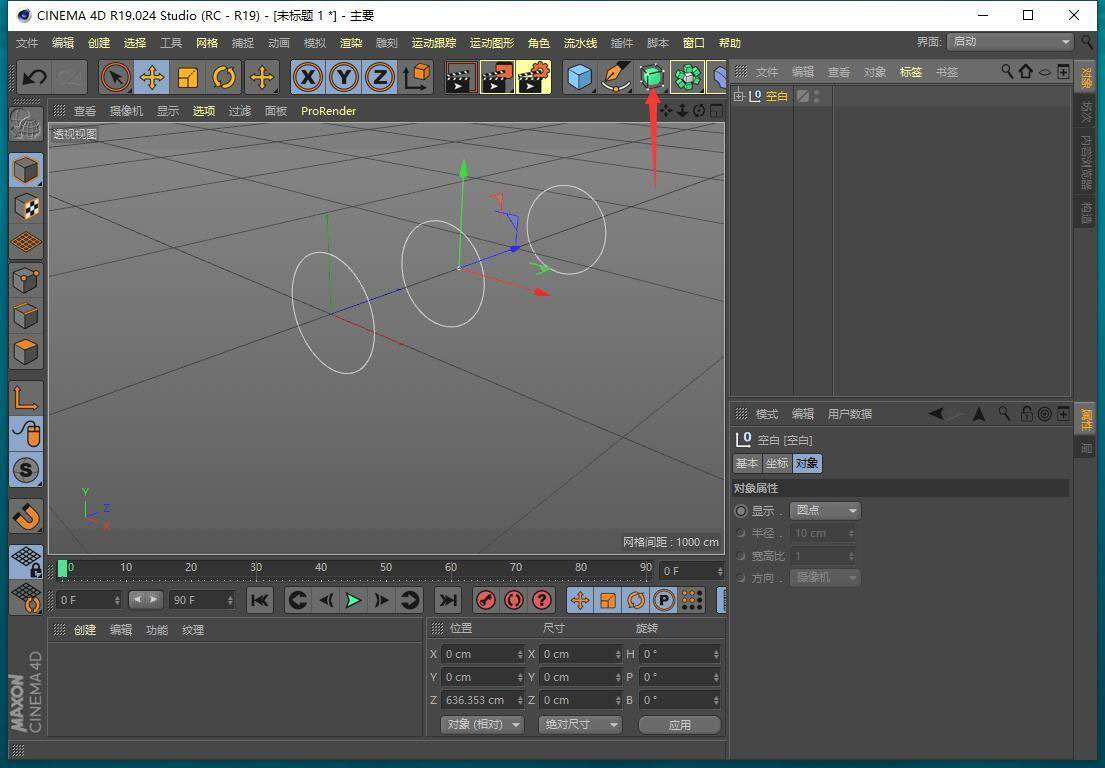Go to start of animation
This screenshot has width=1105, height=768.
click(259, 600)
